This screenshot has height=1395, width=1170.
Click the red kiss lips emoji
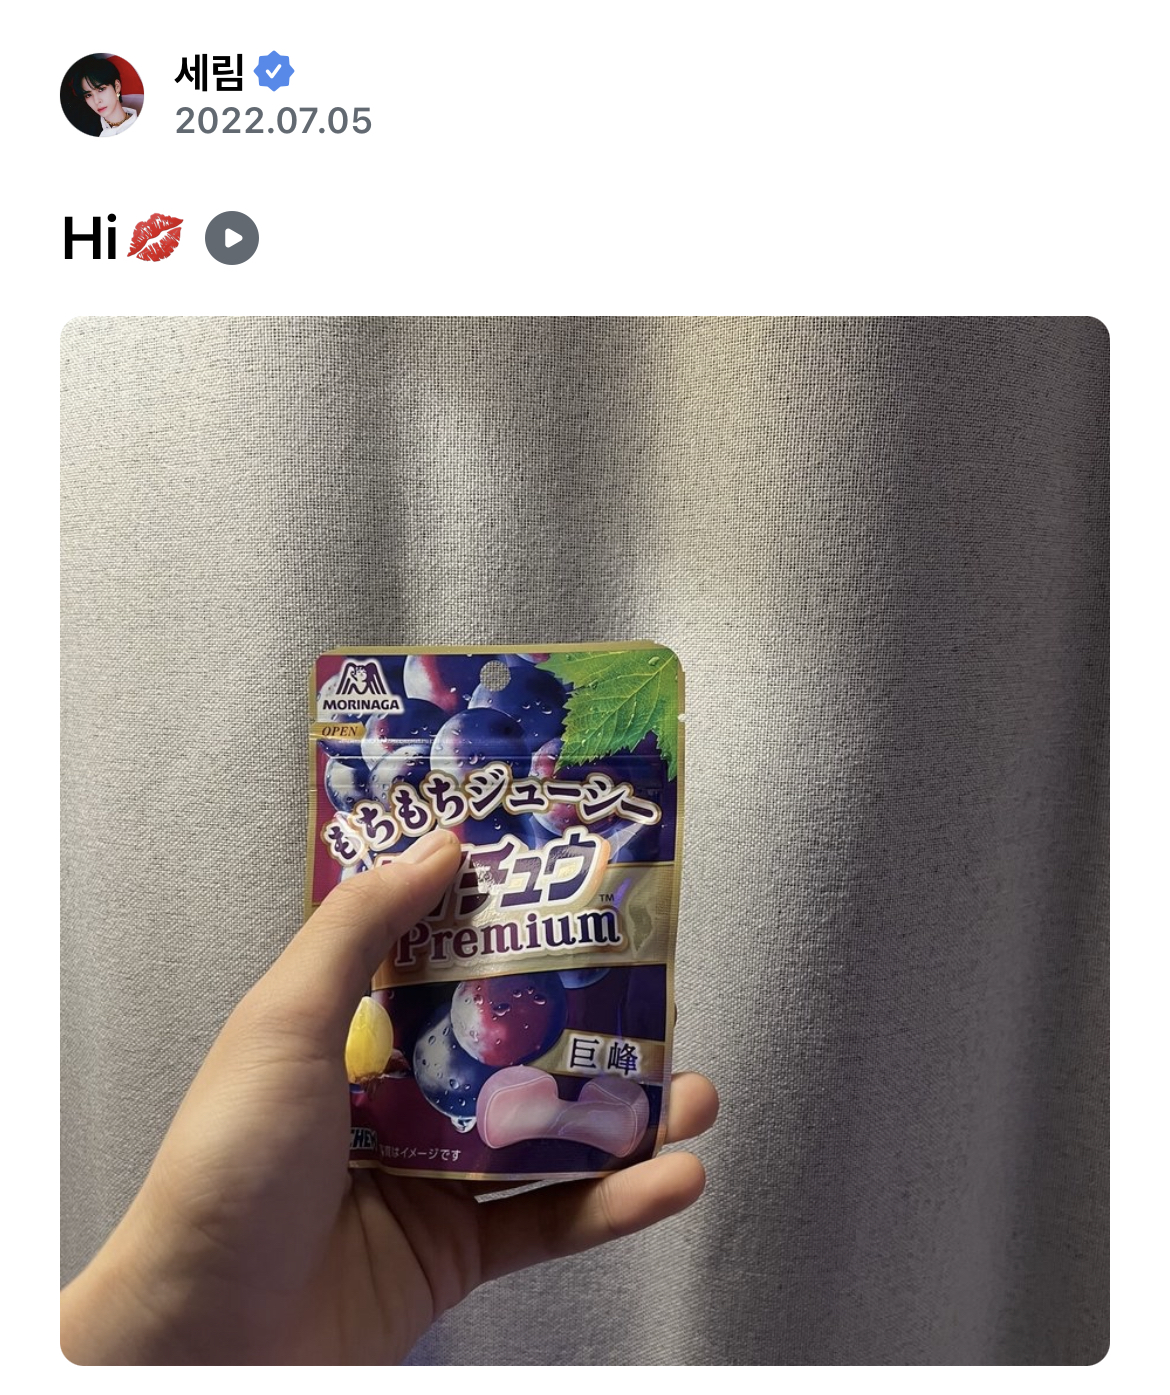[155, 239]
